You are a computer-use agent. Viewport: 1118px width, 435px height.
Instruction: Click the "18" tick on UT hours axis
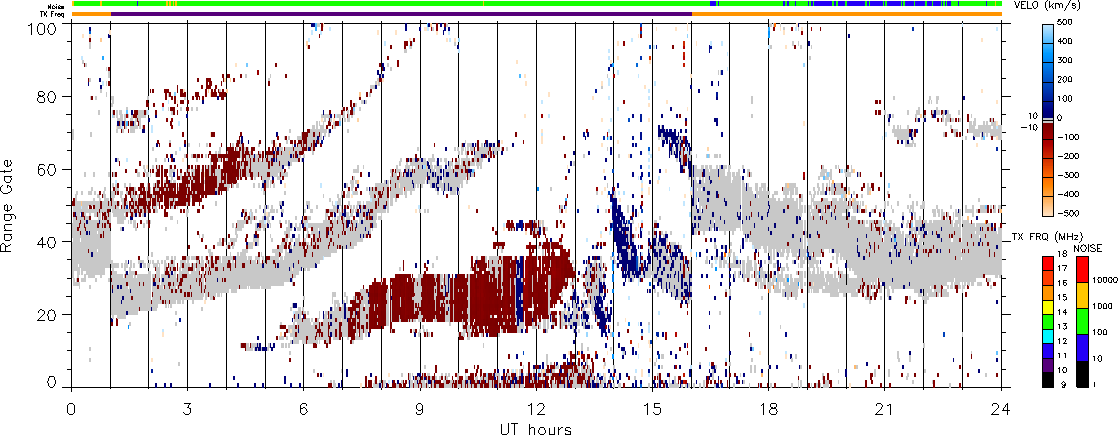(x=769, y=407)
